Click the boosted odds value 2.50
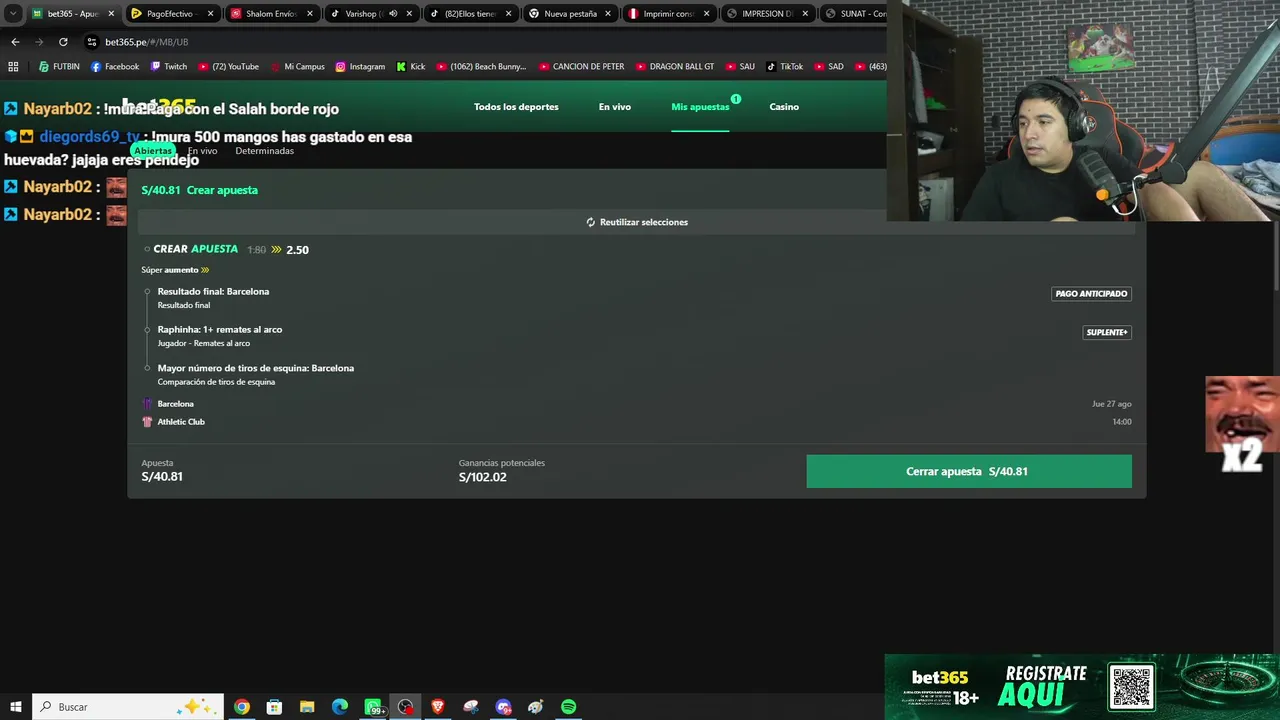This screenshot has width=1280, height=720. point(297,250)
